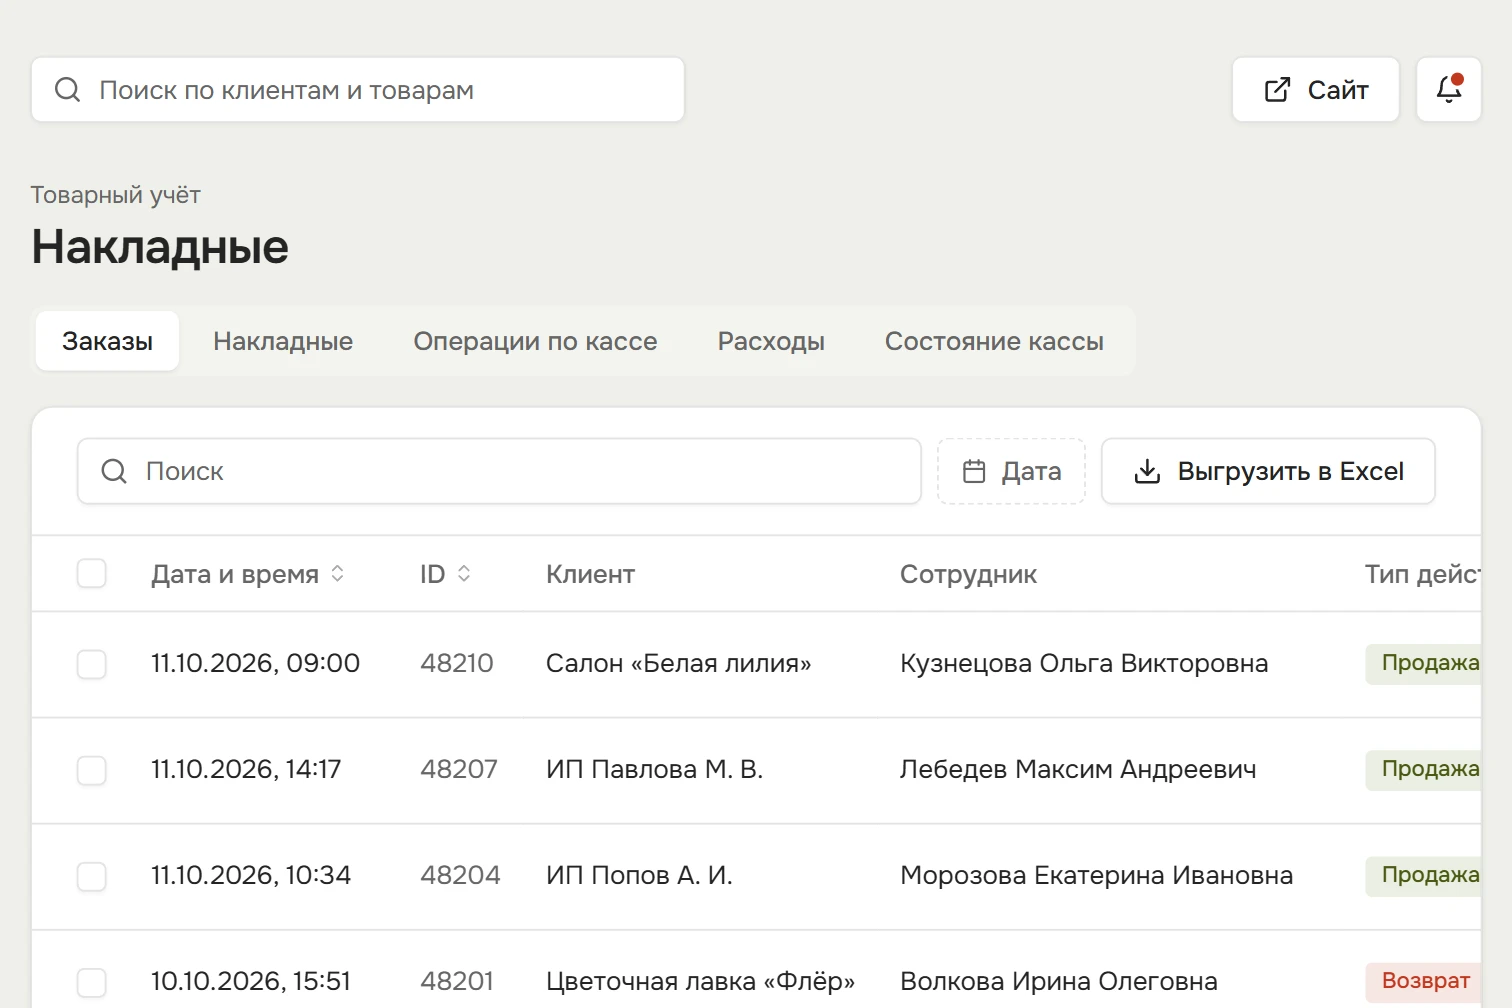Viewport: 1512px width, 1008px height.
Task: Click the Возврат badge in row 48201
Action: coord(1424,981)
